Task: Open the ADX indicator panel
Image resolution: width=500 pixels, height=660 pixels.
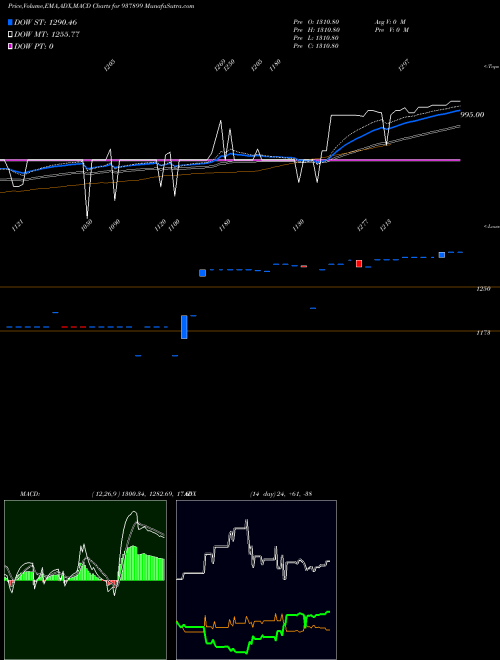Action: click(256, 580)
